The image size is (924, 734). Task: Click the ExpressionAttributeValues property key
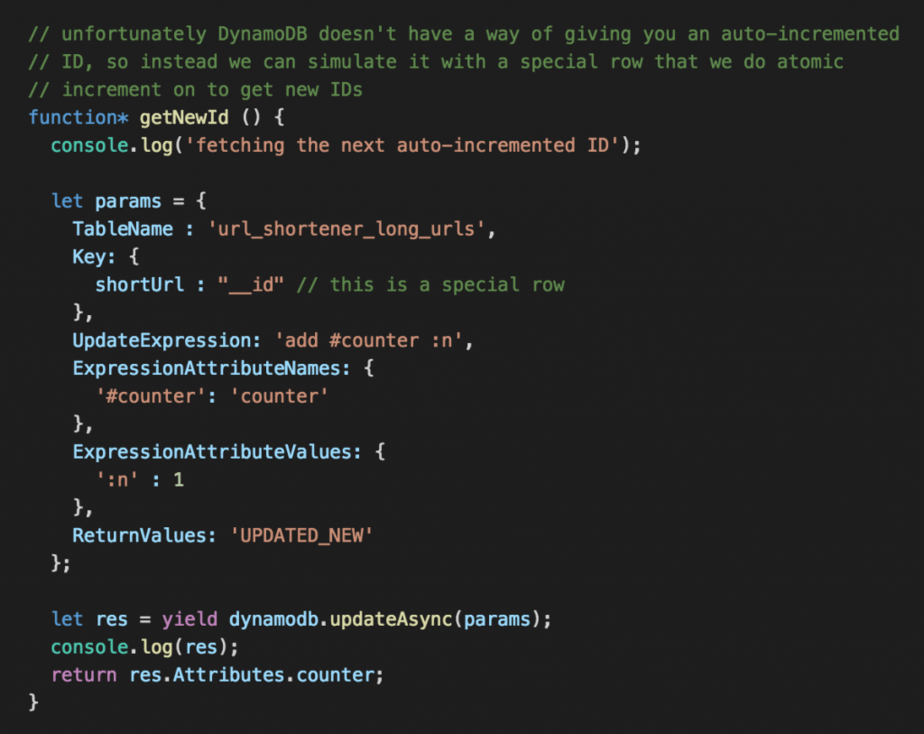pyautogui.click(x=217, y=452)
